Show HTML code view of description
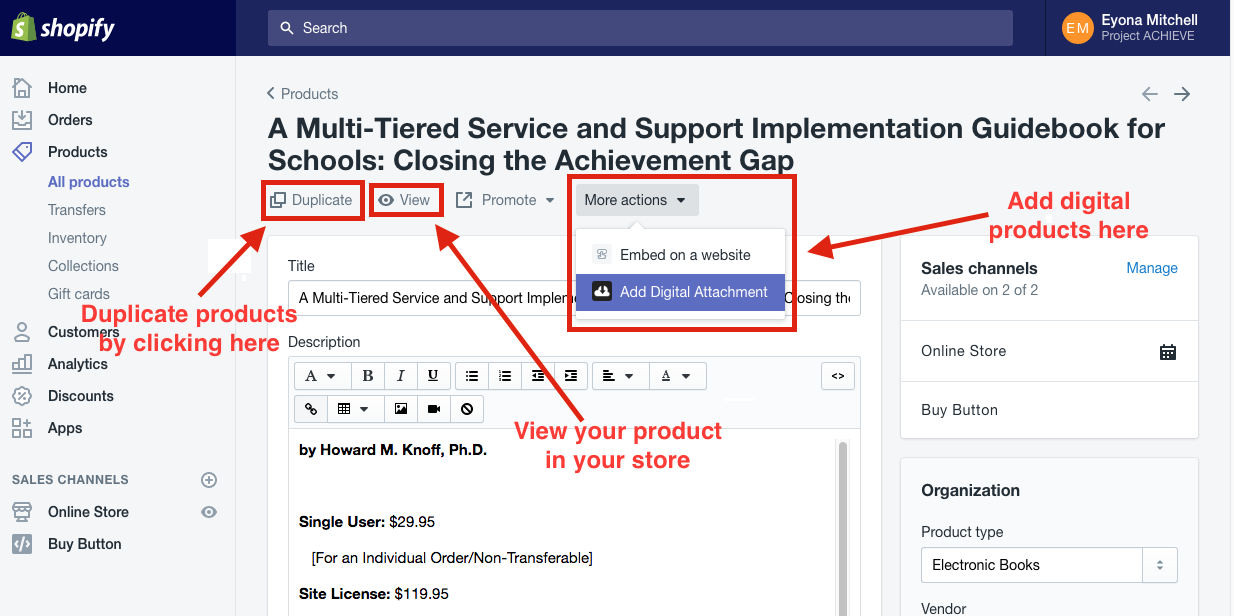Image resolution: width=1234 pixels, height=616 pixels. click(x=838, y=376)
